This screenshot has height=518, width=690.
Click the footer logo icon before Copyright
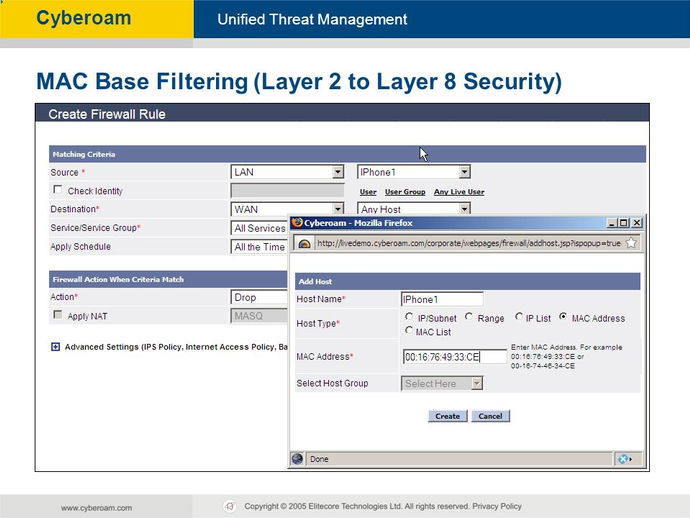click(x=230, y=507)
